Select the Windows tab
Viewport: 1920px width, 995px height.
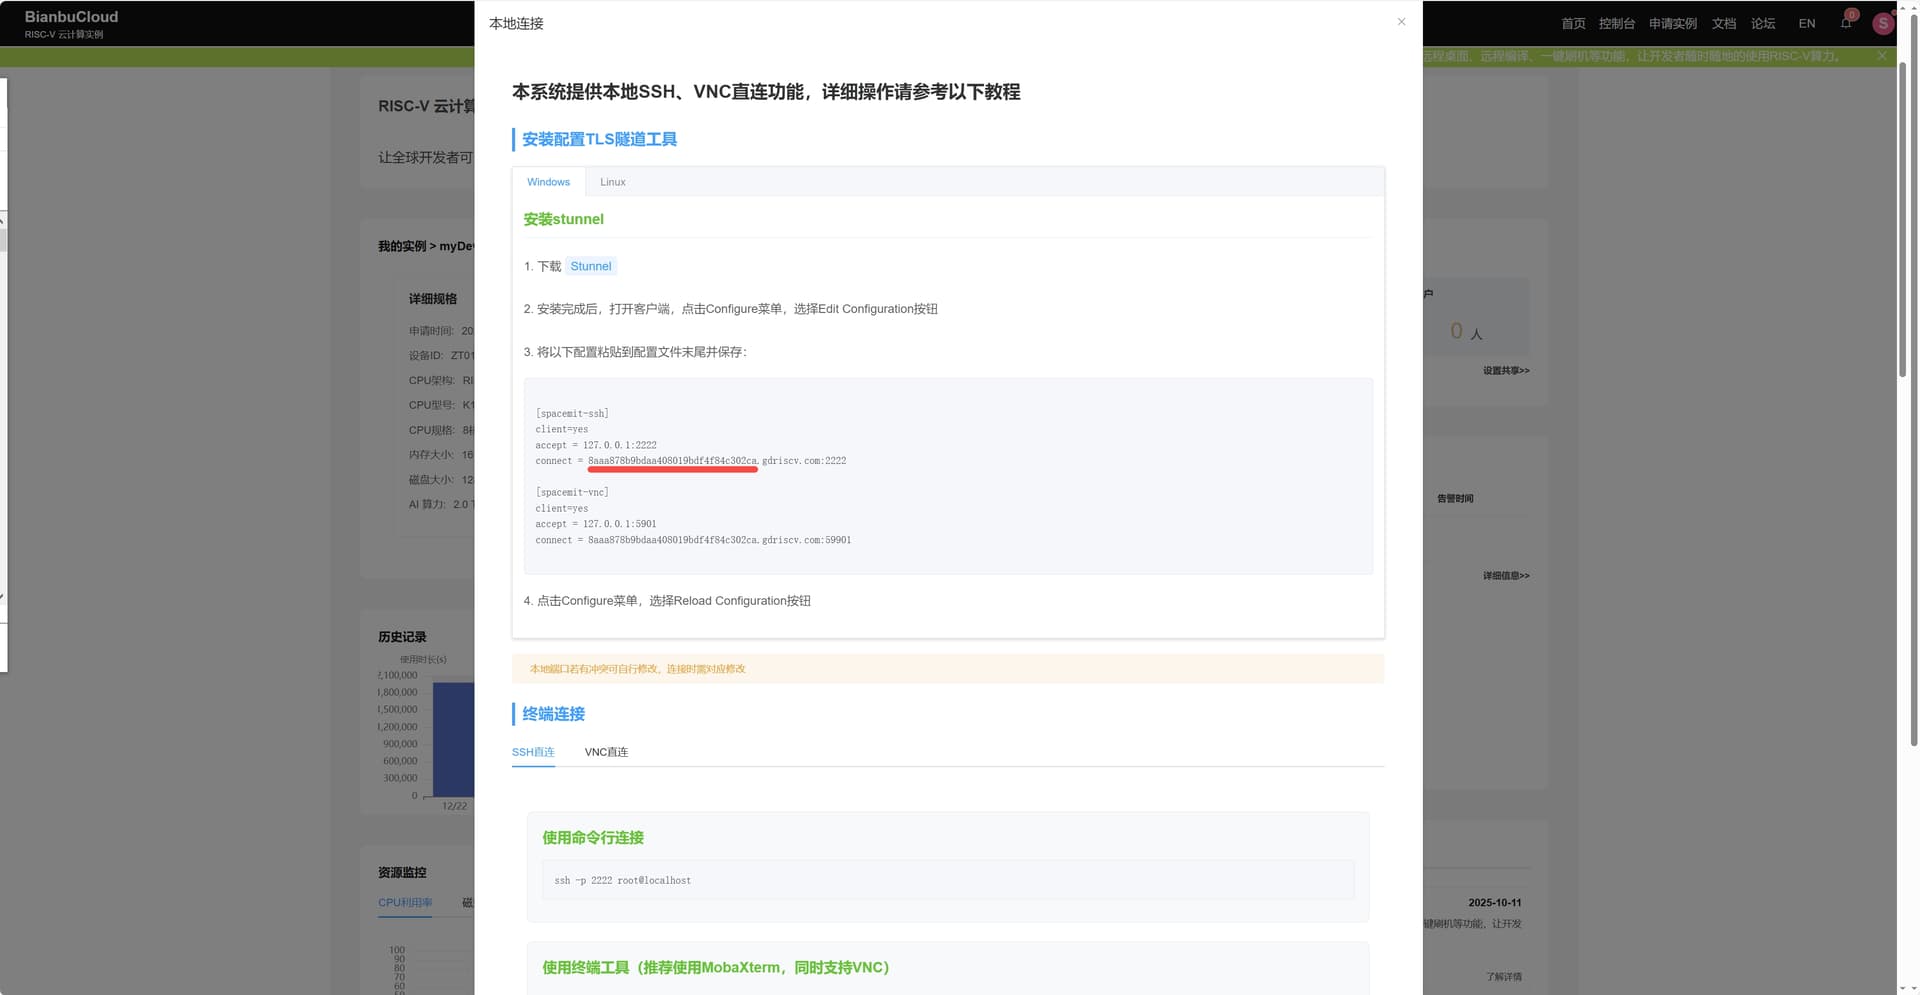[x=548, y=182]
